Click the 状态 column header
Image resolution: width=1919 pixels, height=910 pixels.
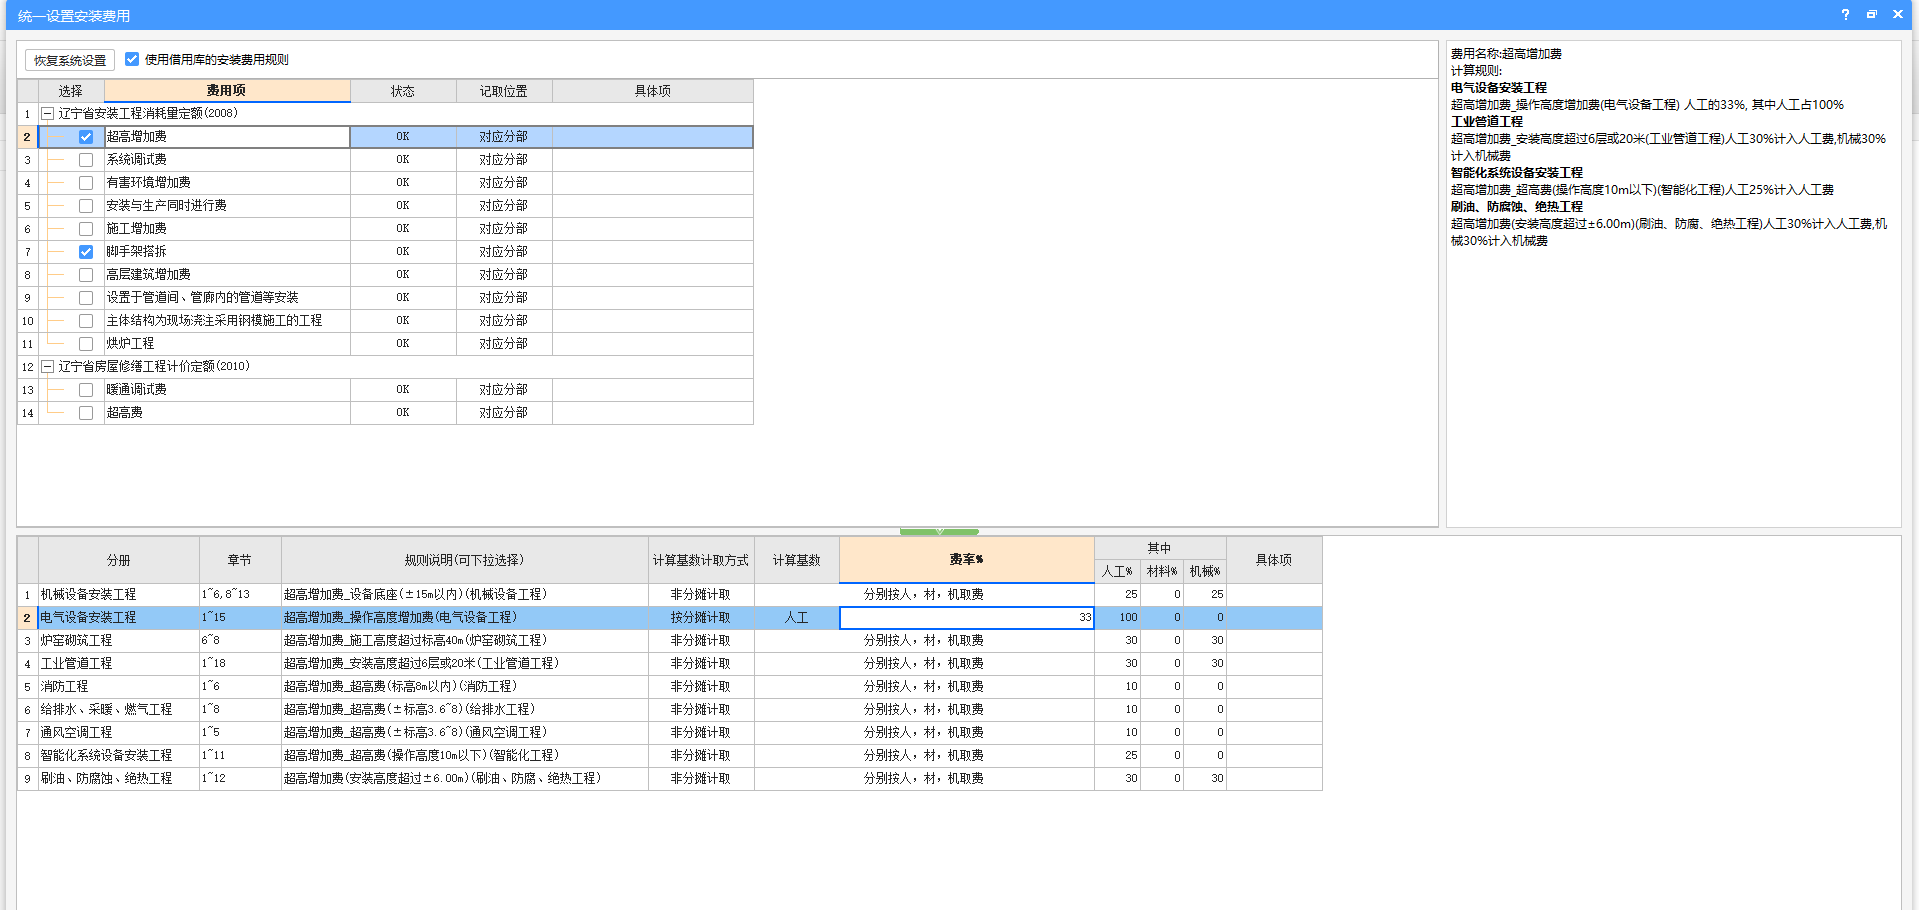point(403,91)
